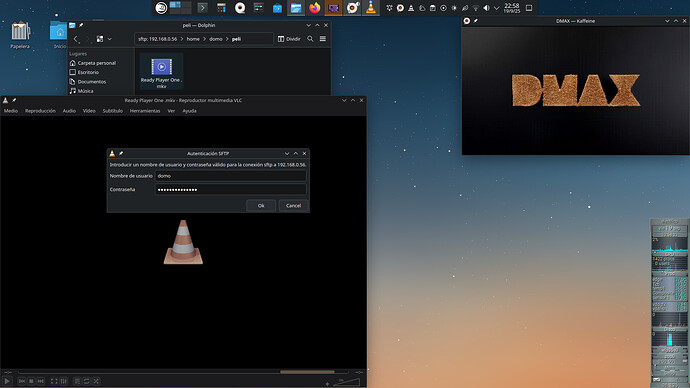Open Firefox from the panel
Image resolution: width=690 pixels, height=388 pixels.
[x=315, y=7]
